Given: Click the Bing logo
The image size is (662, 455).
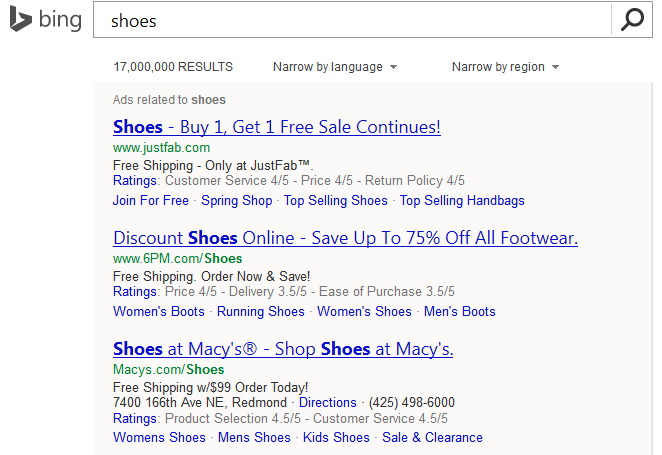Looking at the screenshot, I should pos(46,20).
